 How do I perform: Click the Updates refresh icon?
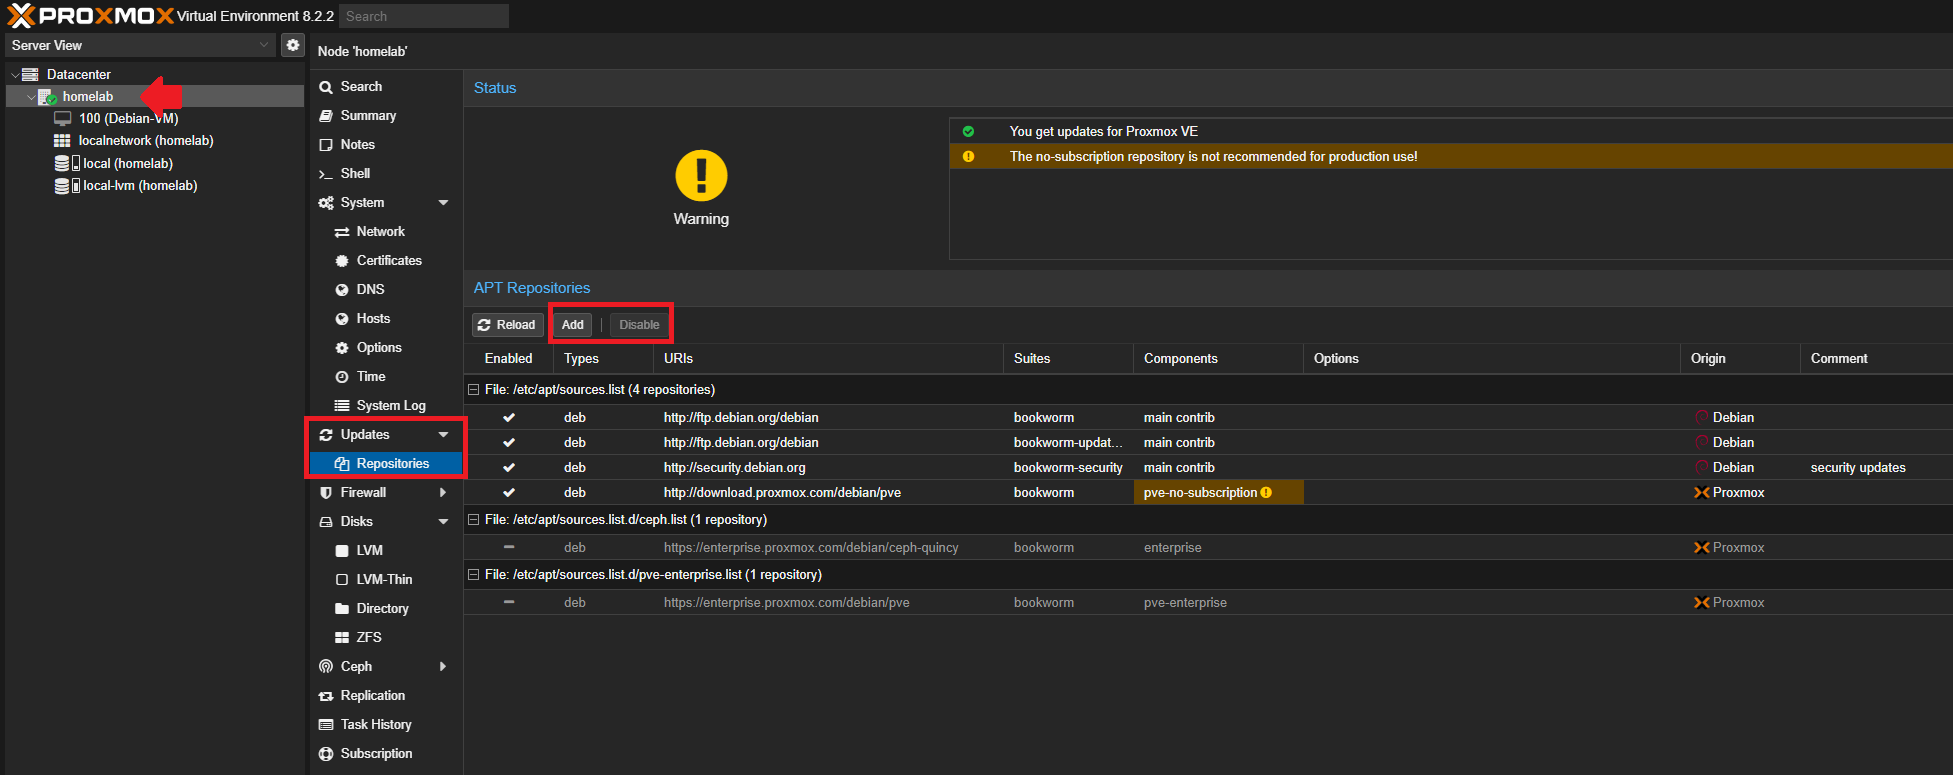click(x=326, y=435)
